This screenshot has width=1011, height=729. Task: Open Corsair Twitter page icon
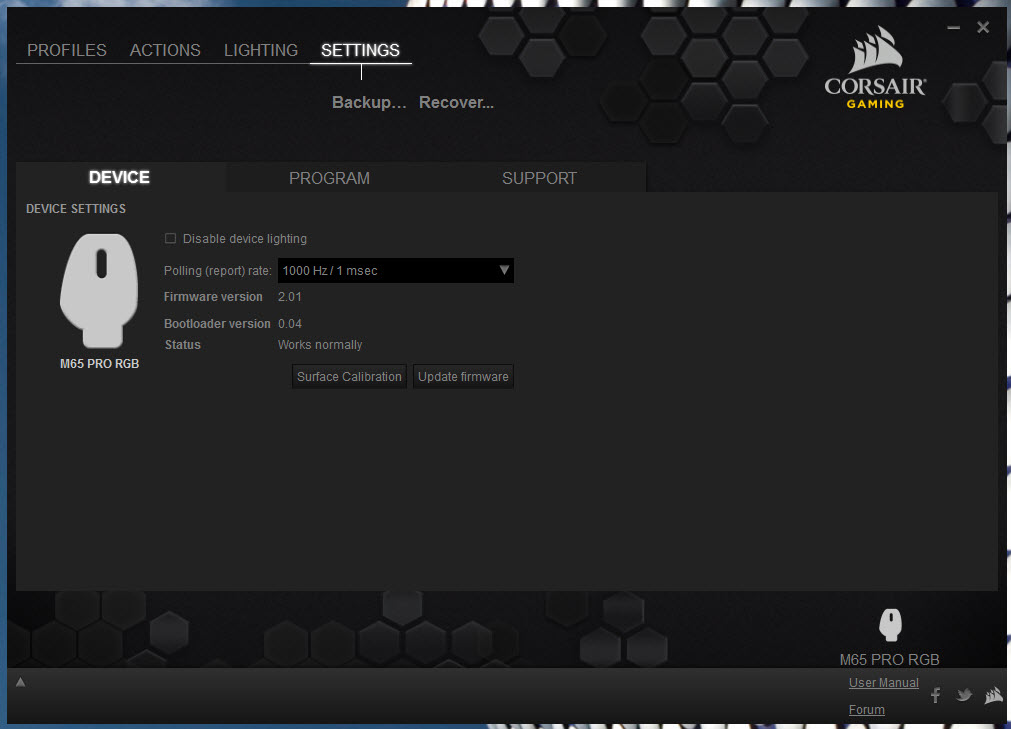965,695
